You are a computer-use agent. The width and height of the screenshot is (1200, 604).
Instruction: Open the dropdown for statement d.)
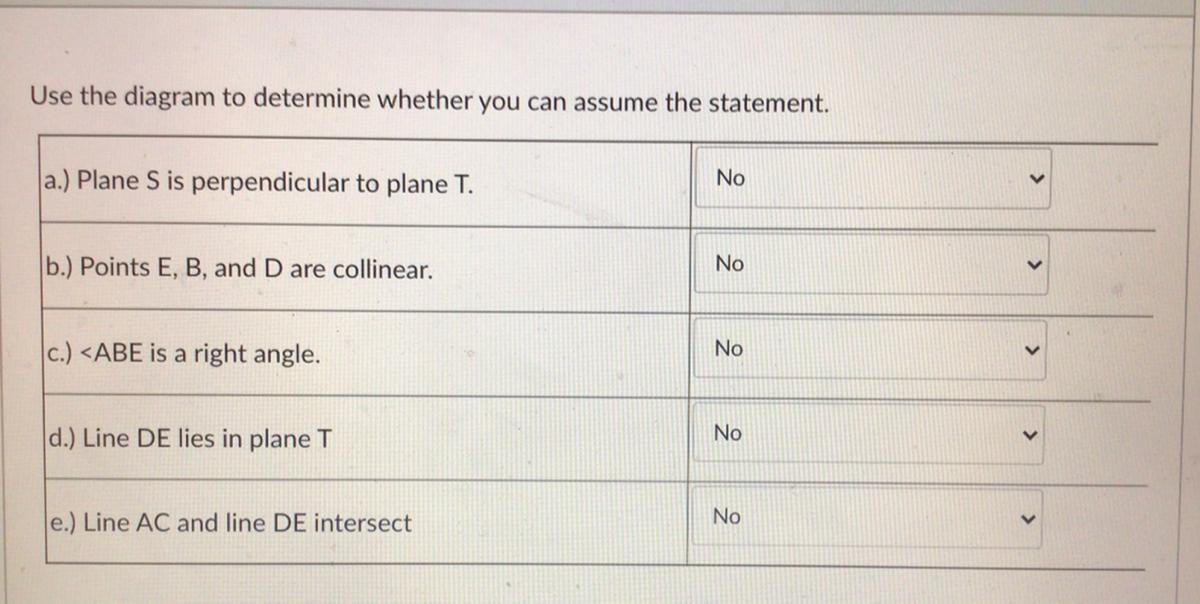[x=870, y=434]
